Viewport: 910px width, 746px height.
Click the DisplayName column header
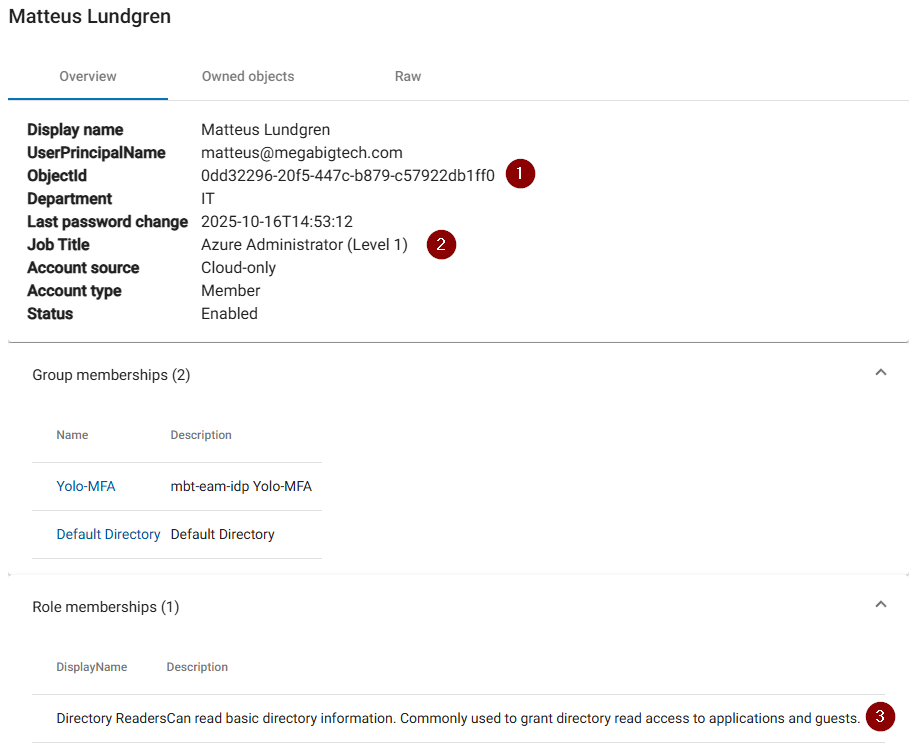coord(91,667)
